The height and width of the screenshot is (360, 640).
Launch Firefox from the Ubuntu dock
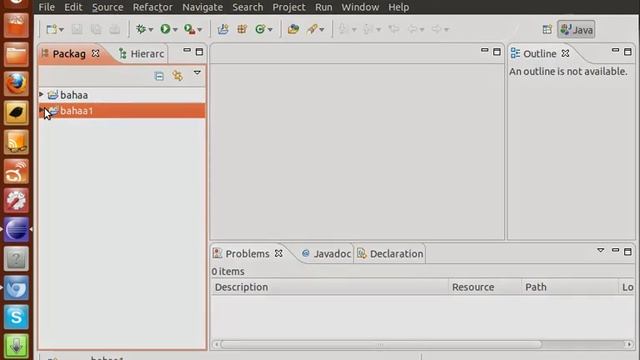pyautogui.click(x=16, y=84)
